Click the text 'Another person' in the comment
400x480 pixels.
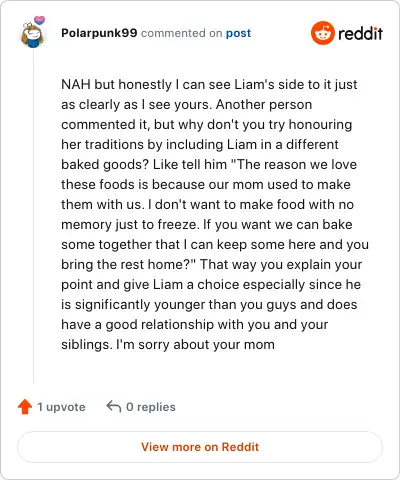tap(264, 105)
